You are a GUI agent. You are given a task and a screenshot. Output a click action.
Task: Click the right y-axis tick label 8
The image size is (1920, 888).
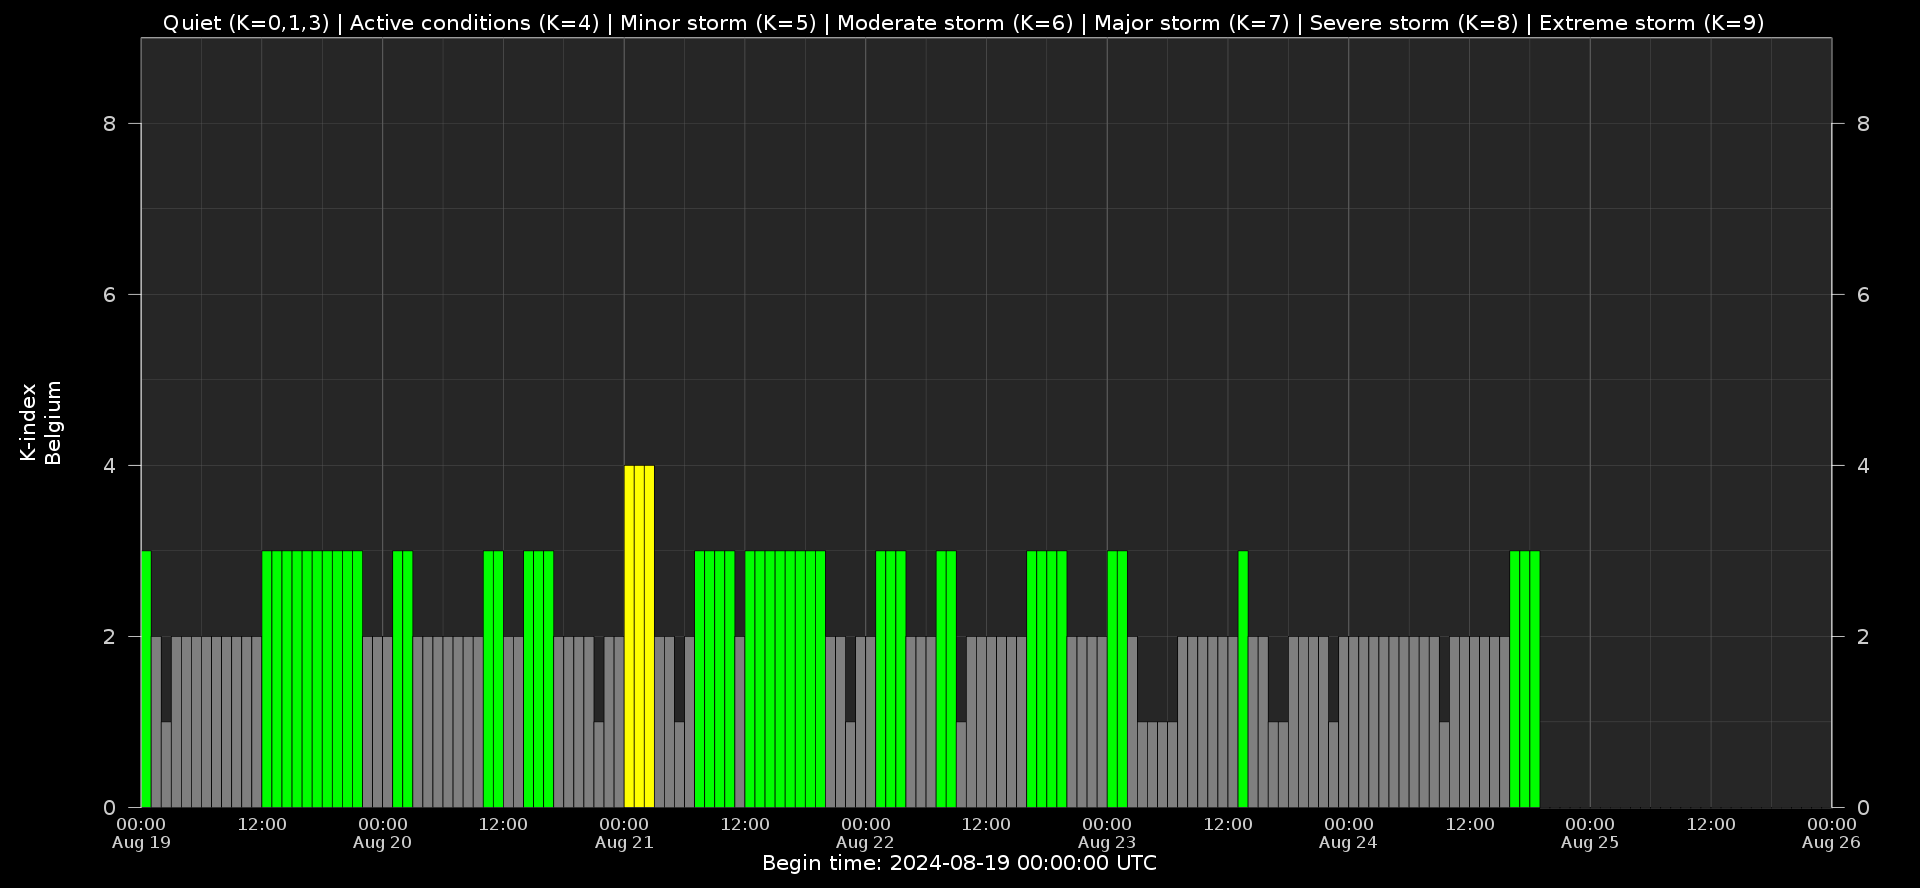coord(1863,124)
